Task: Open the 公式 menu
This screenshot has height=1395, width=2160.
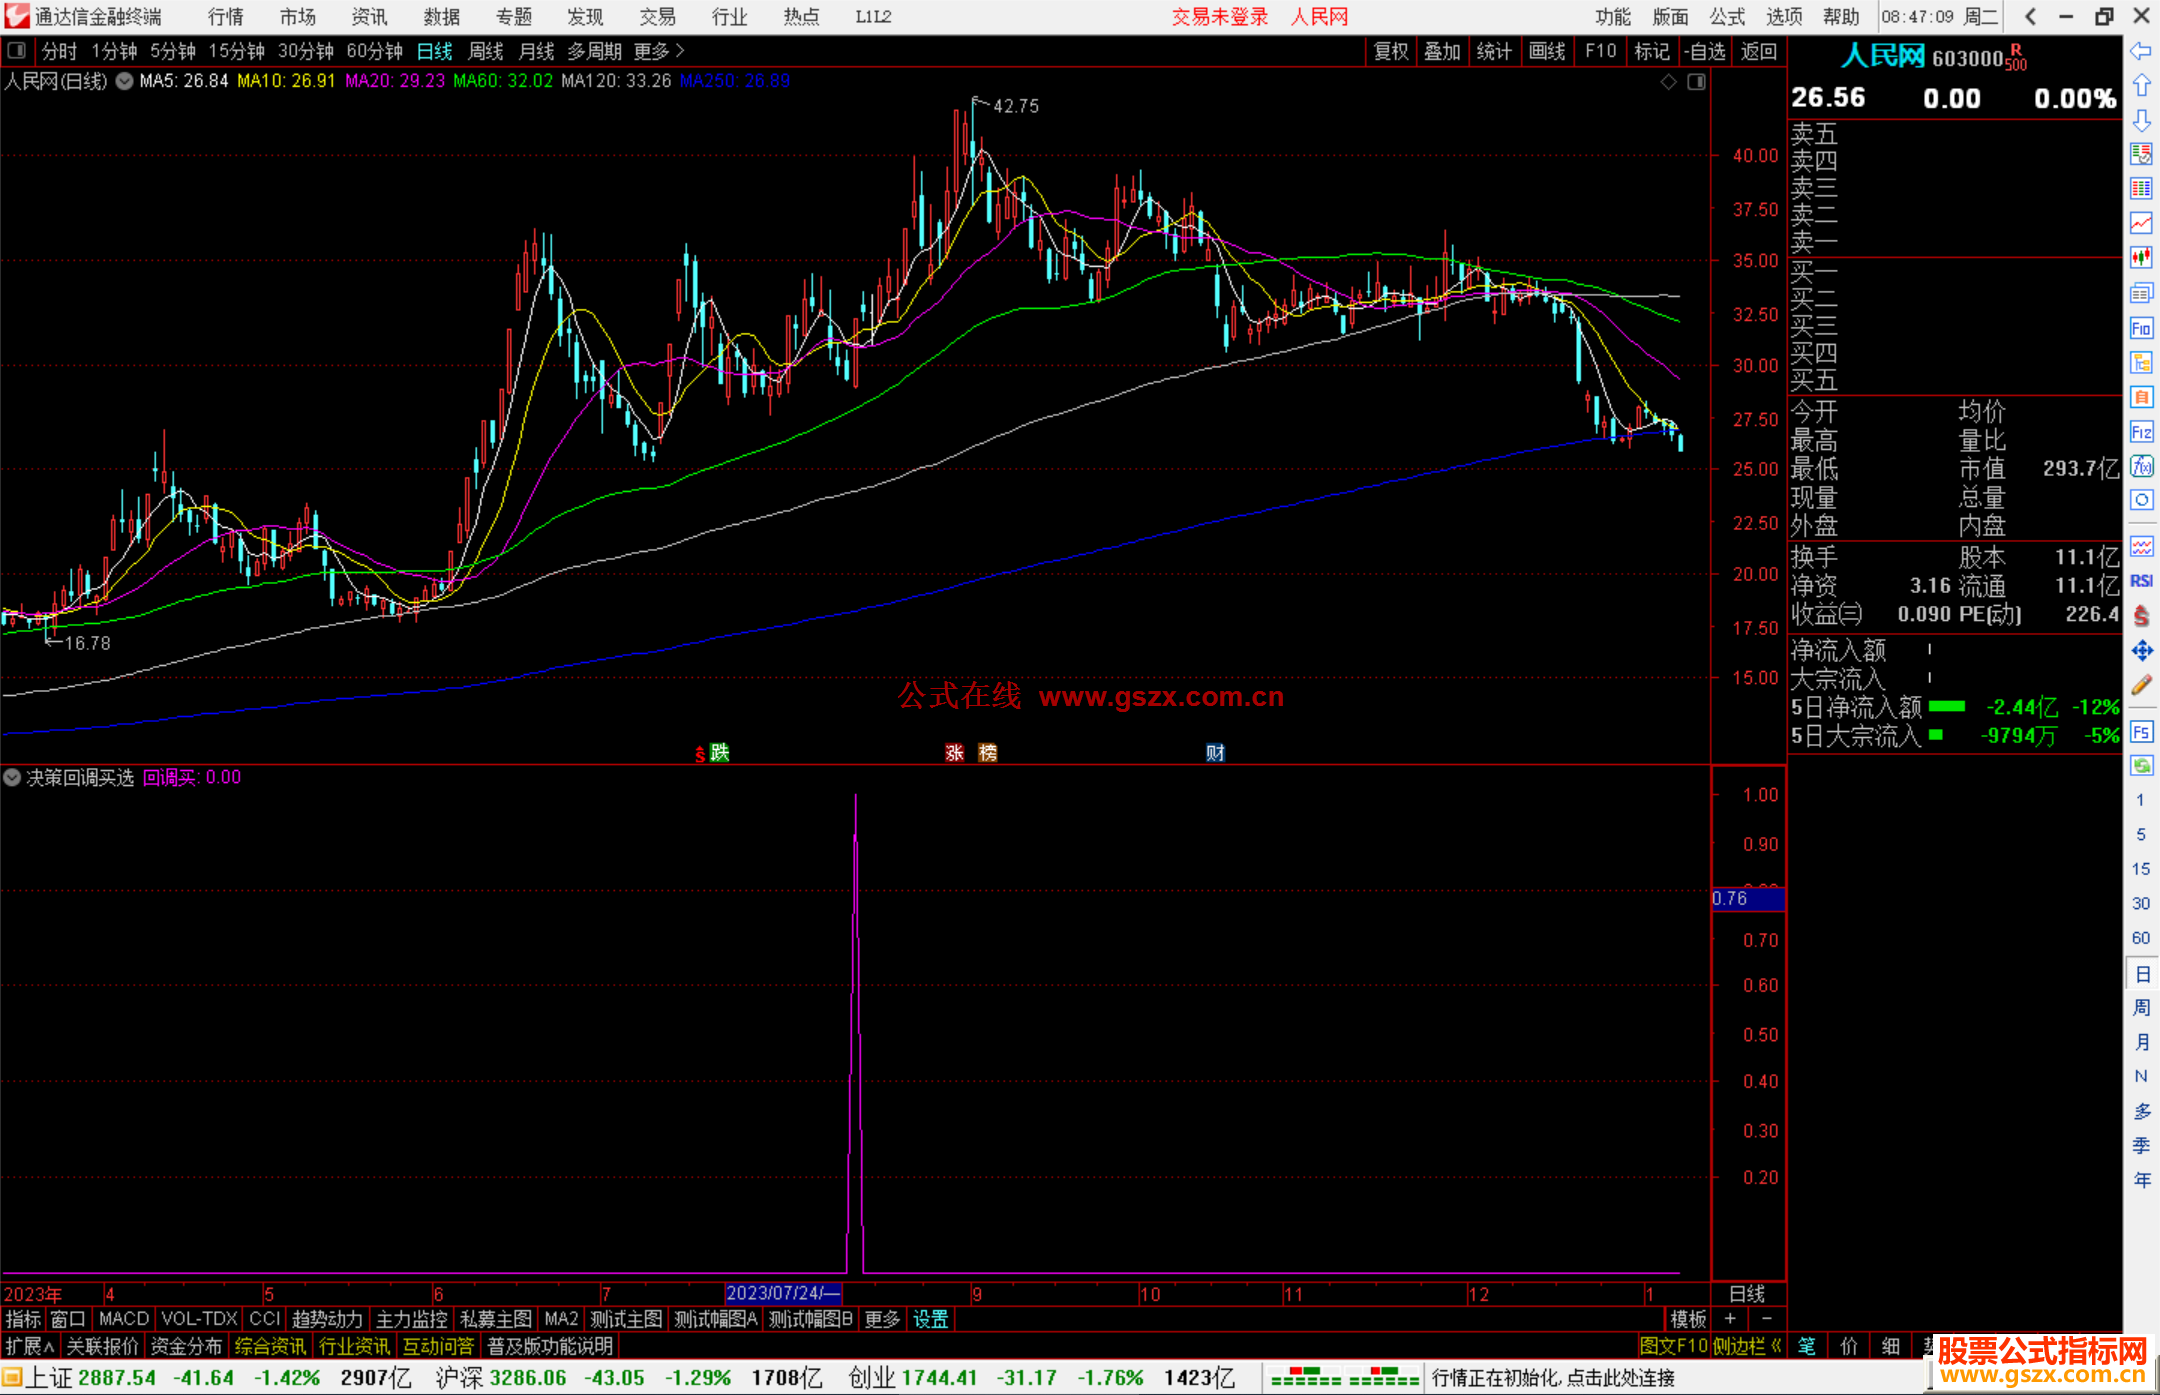Action: (x=1727, y=16)
